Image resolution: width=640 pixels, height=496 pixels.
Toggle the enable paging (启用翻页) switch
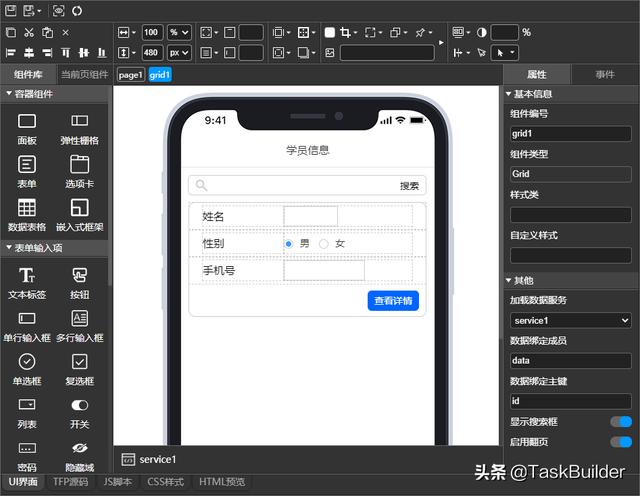[621, 442]
